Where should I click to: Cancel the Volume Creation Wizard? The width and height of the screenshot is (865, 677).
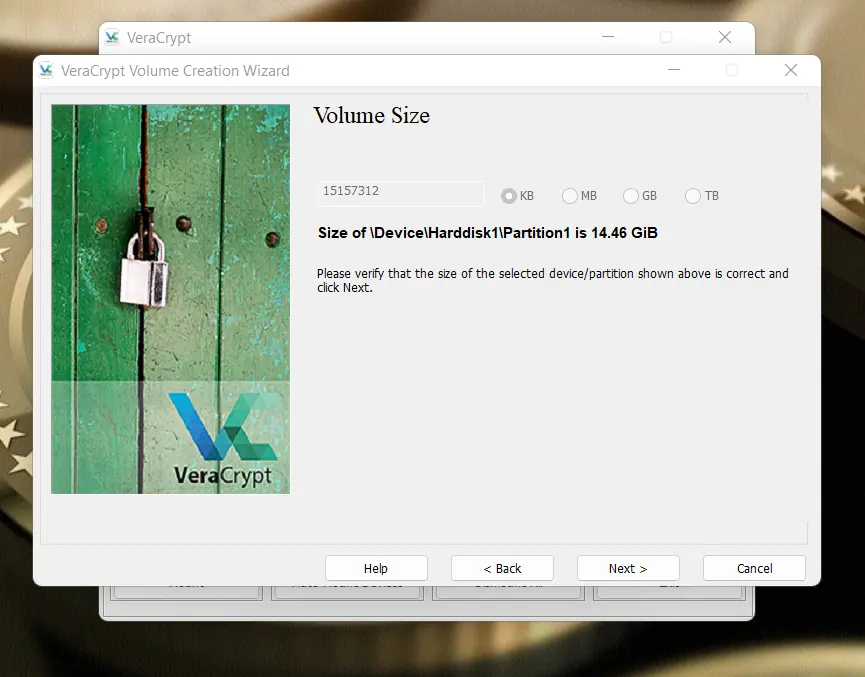754,568
